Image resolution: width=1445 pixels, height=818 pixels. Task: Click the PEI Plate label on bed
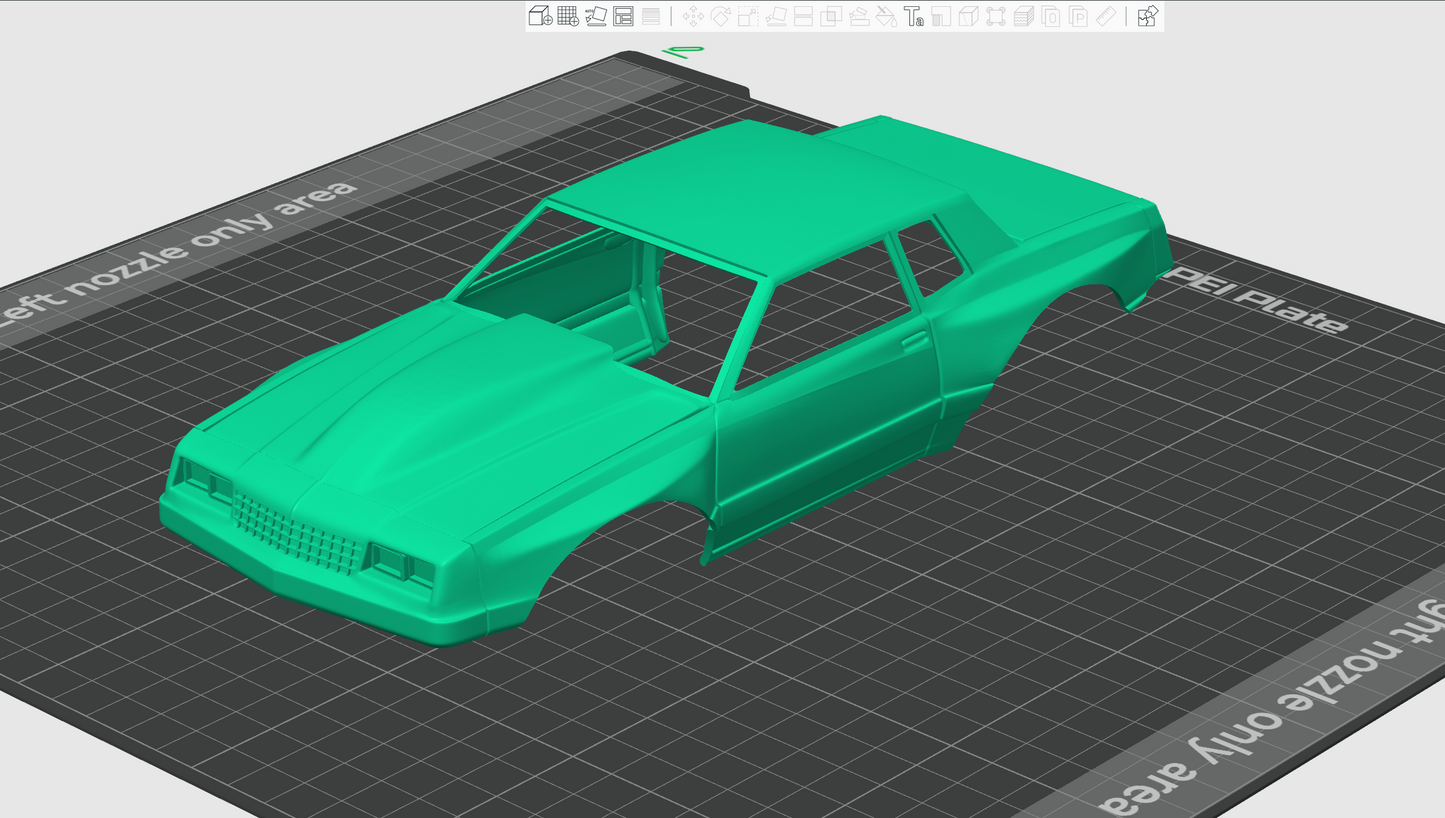coord(1257,302)
